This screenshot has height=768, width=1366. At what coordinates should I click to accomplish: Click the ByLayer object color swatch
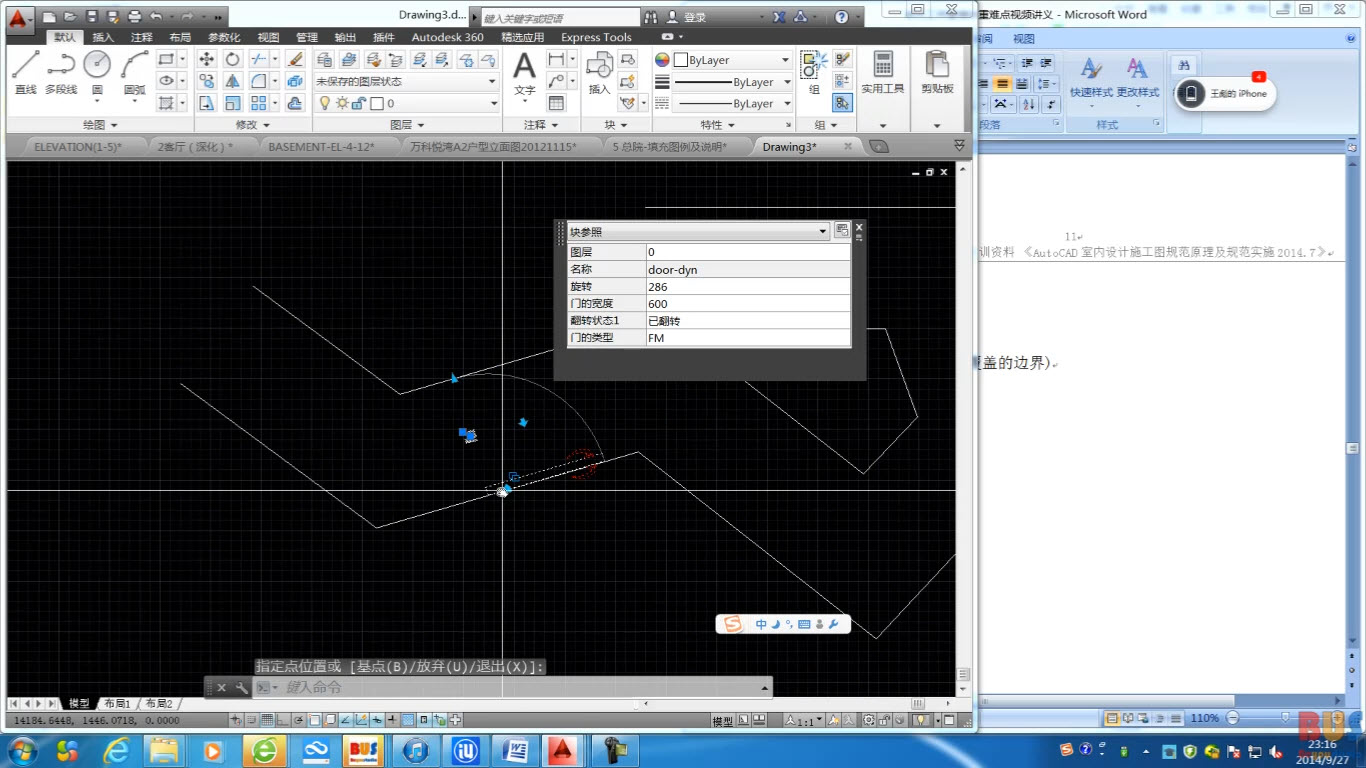[x=681, y=60]
